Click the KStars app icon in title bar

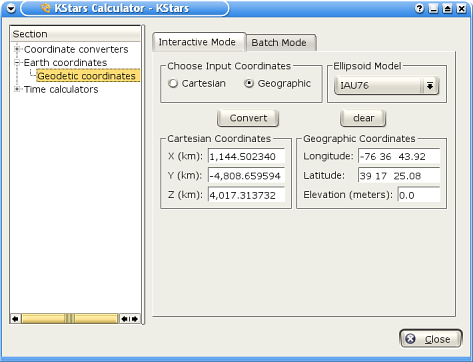pyautogui.click(x=46, y=8)
